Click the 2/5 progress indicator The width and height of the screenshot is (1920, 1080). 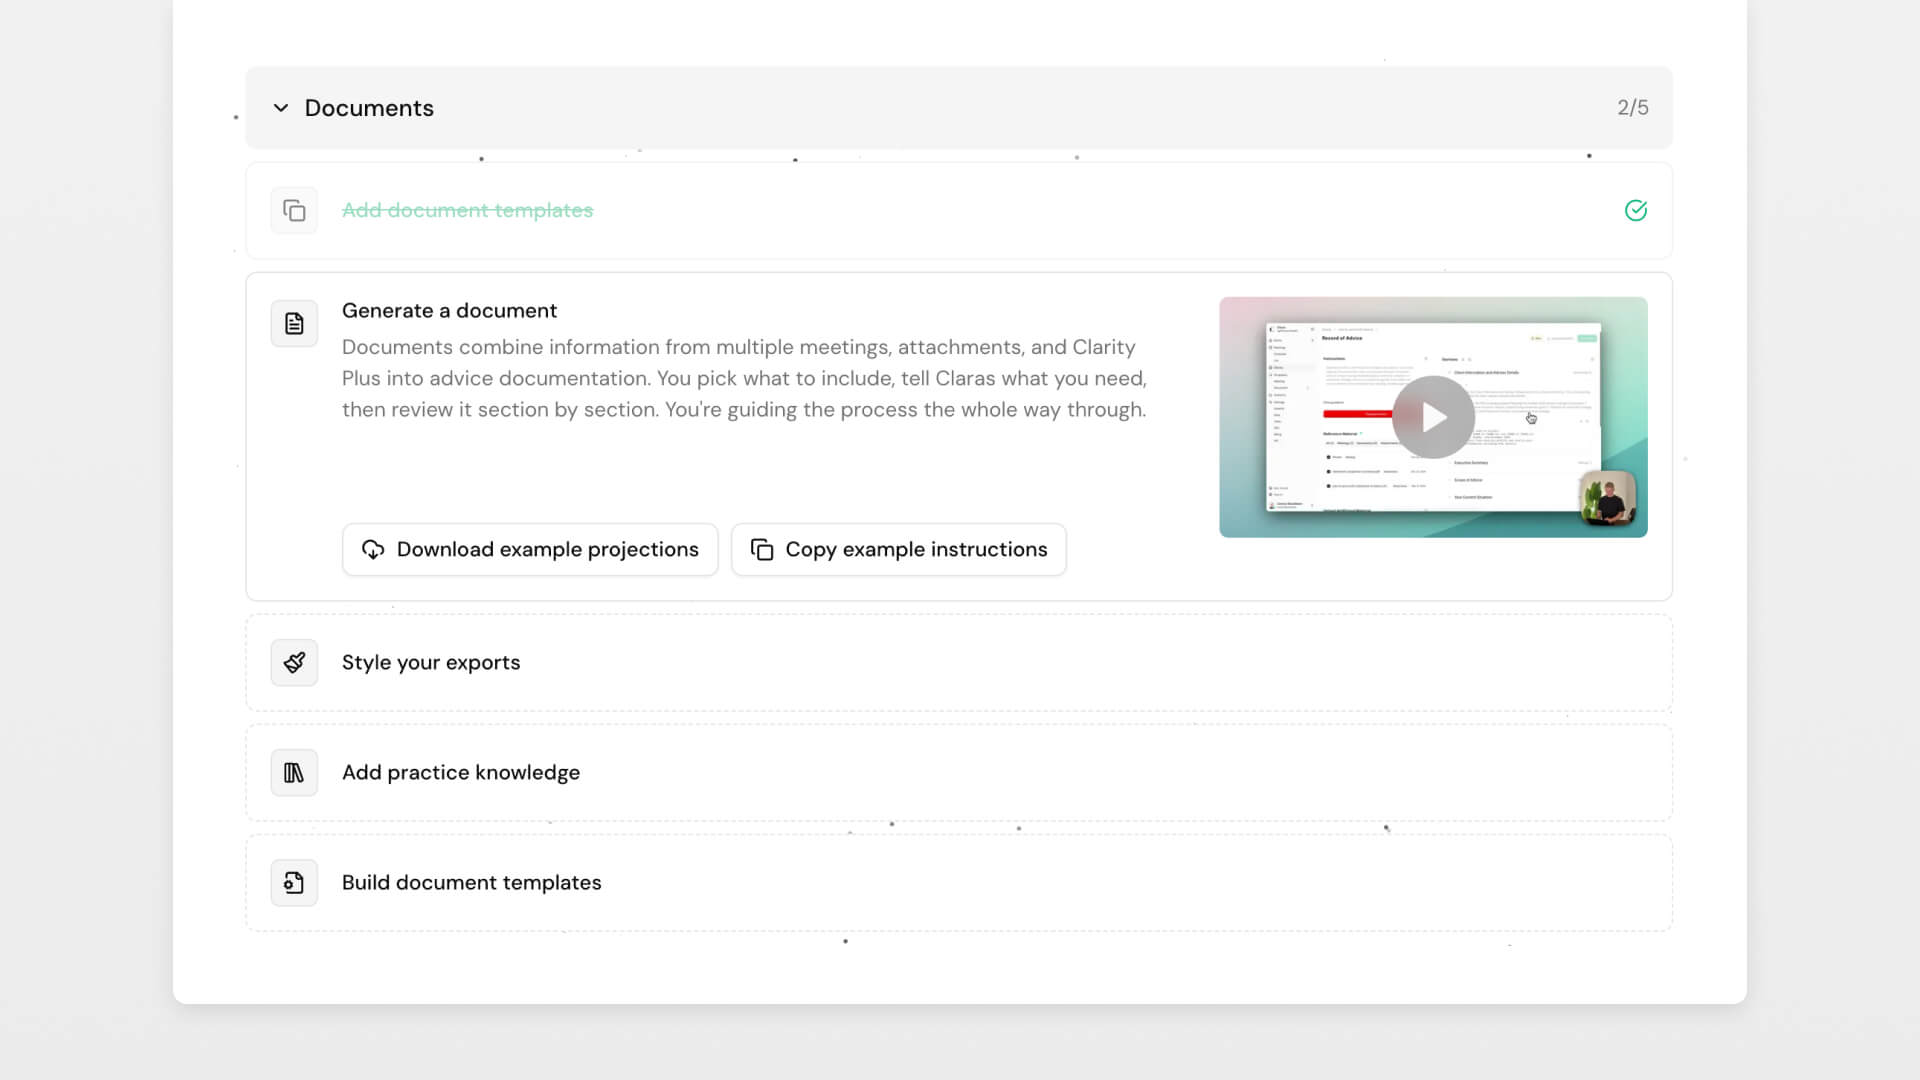(x=1633, y=107)
